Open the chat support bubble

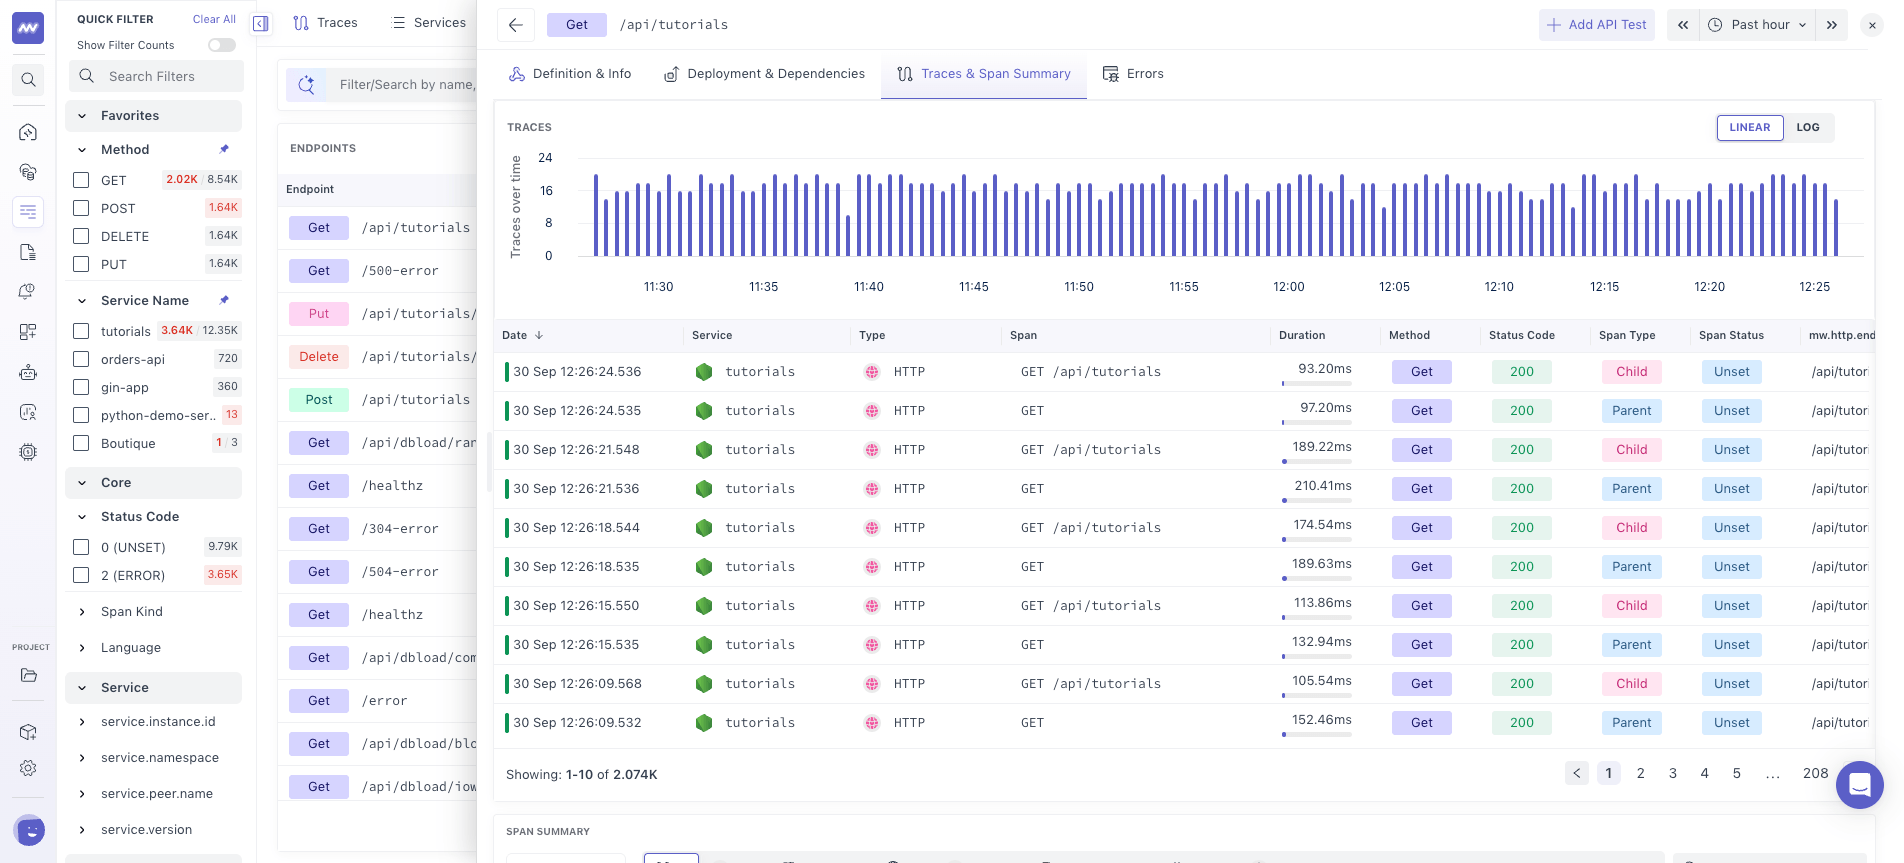click(x=1859, y=785)
